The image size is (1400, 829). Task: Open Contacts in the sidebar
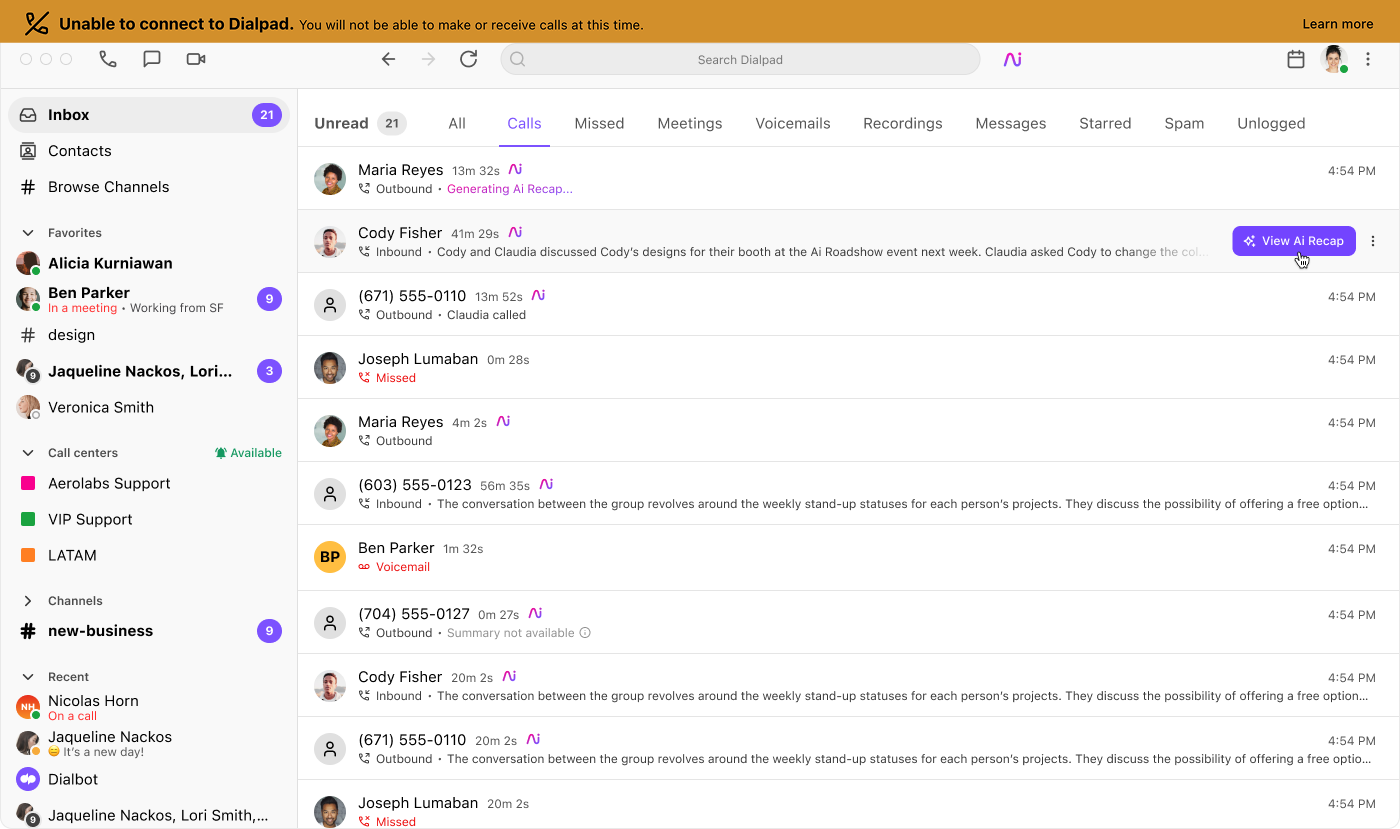pos(149,151)
